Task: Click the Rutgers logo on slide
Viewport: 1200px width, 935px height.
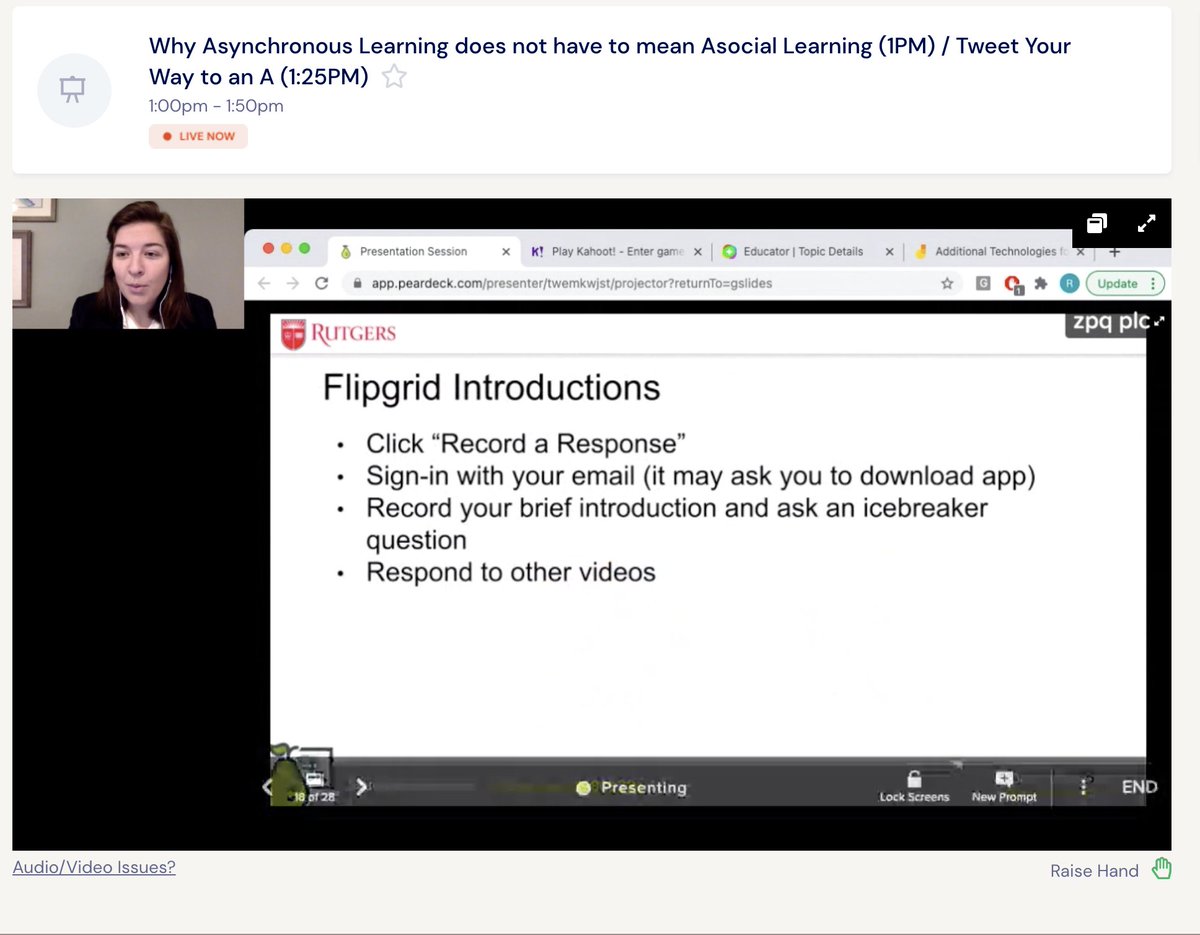Action: pyautogui.click(x=339, y=334)
